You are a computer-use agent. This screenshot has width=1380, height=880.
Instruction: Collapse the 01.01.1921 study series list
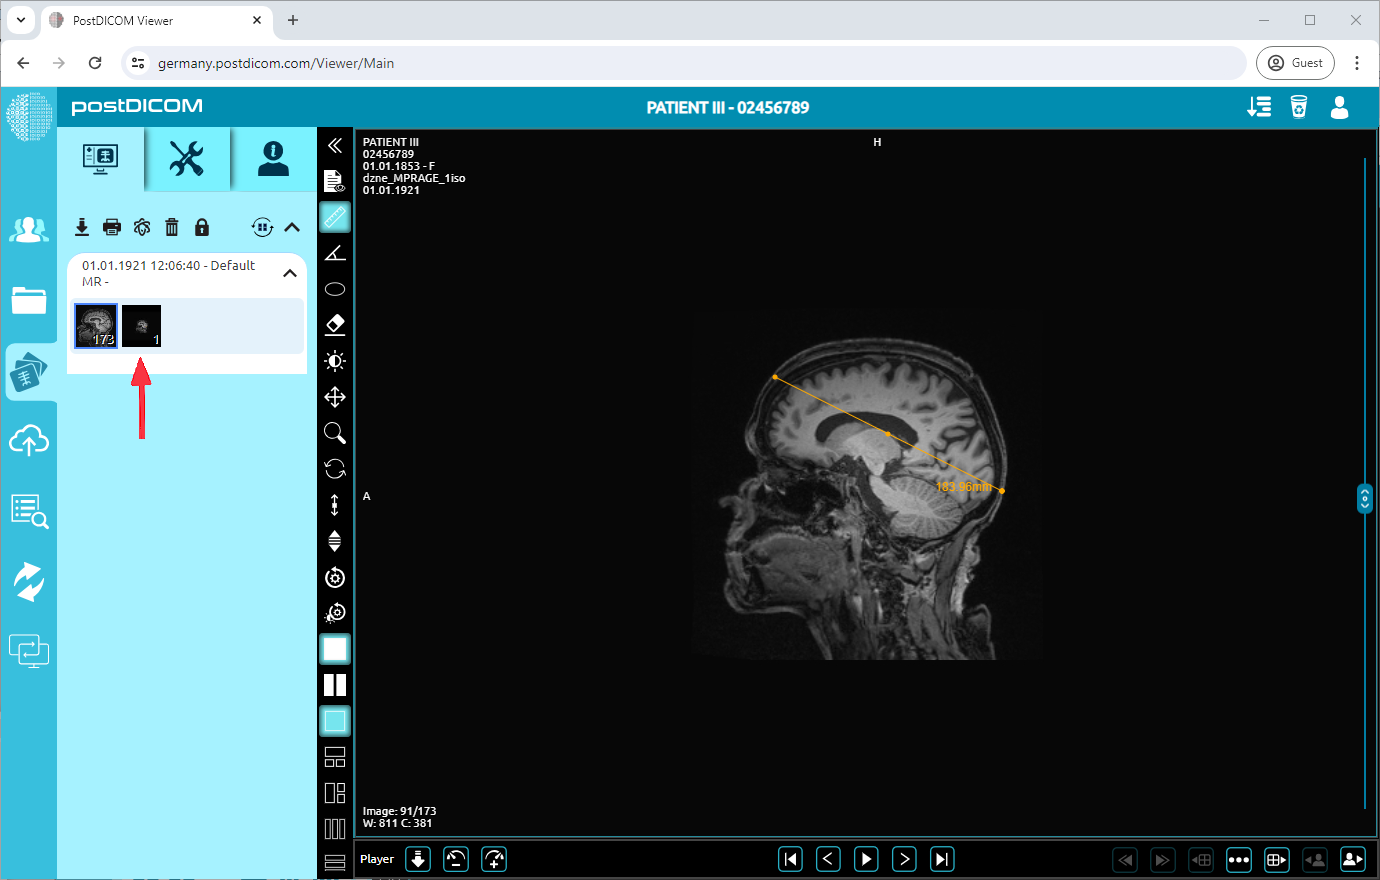(290, 273)
